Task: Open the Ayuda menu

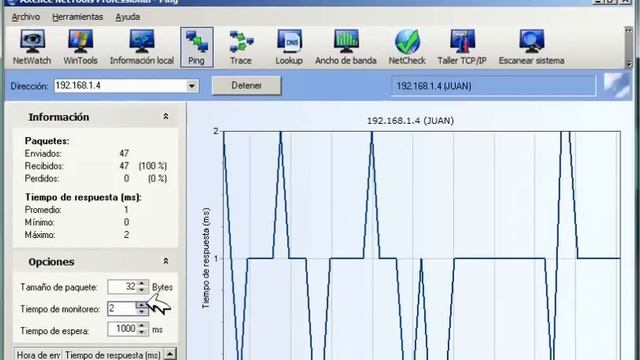Action: point(127,17)
